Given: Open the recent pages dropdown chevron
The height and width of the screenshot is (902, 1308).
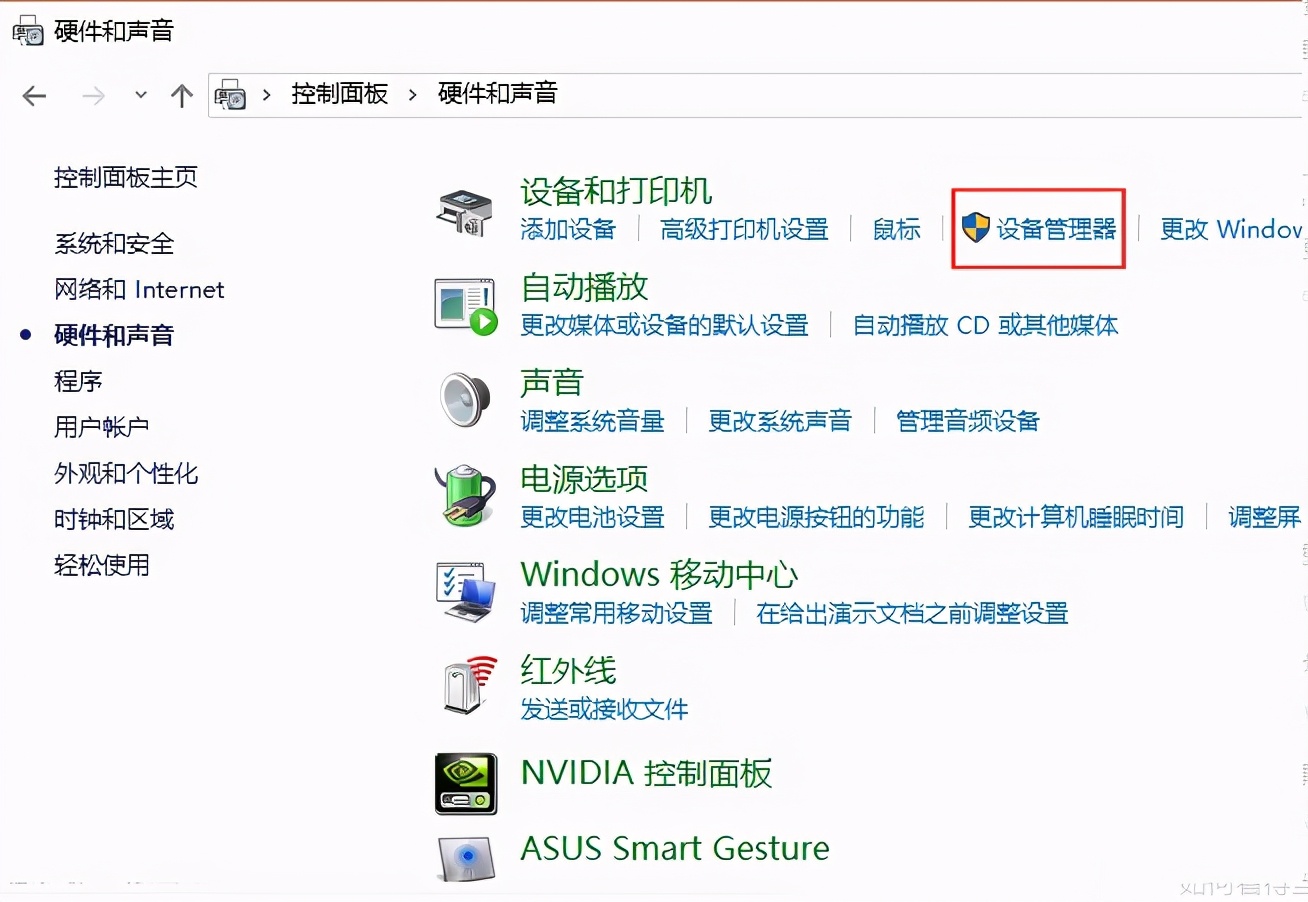Looking at the screenshot, I should point(140,96).
